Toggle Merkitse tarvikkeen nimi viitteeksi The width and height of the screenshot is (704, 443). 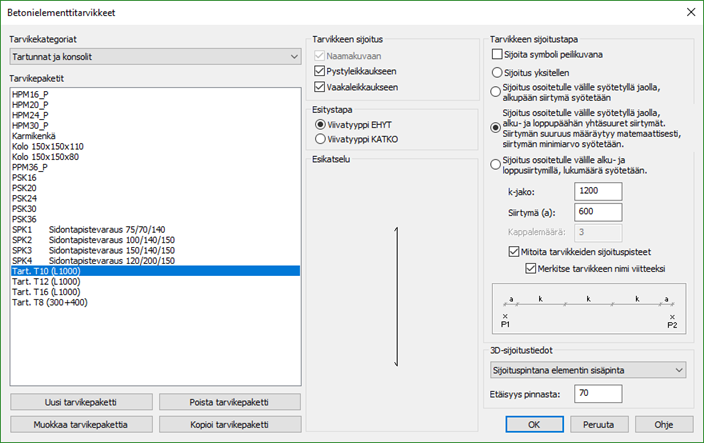(x=531, y=268)
